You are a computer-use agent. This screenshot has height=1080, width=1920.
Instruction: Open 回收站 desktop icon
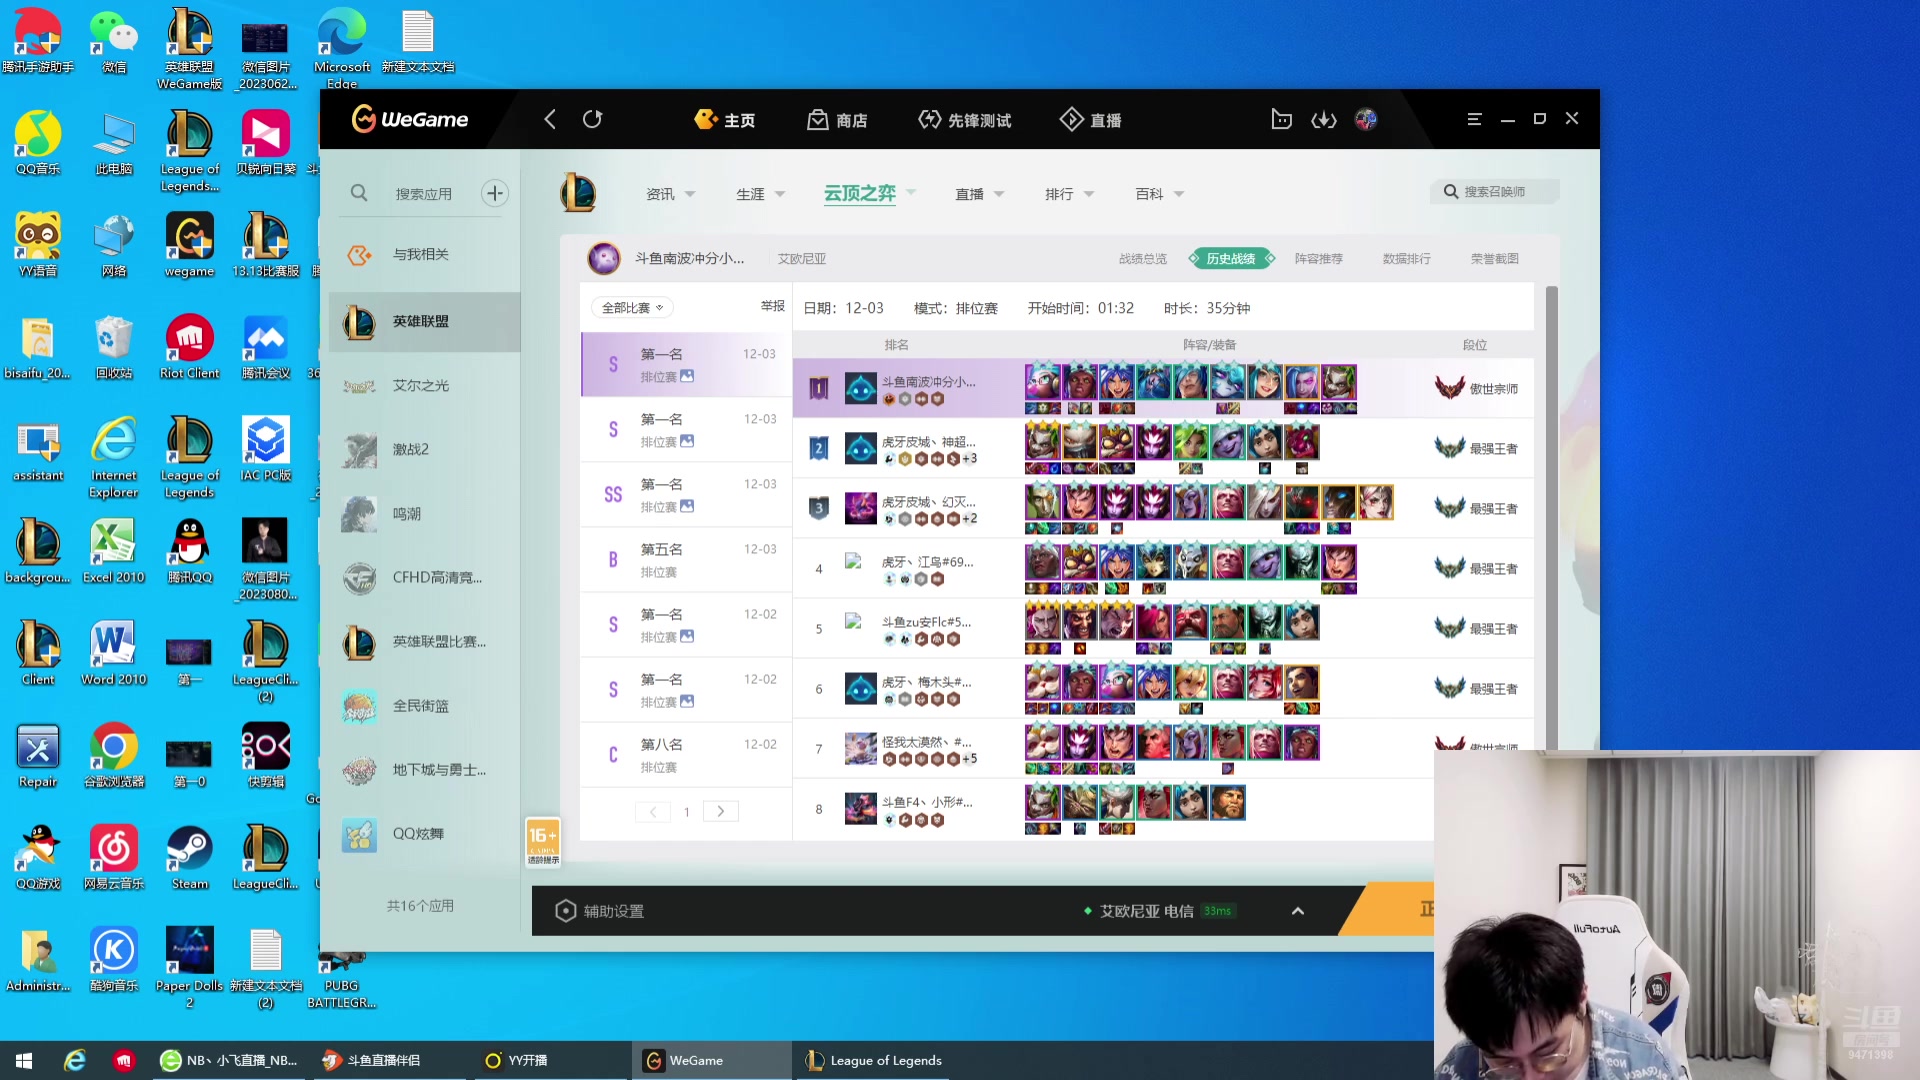coord(114,346)
